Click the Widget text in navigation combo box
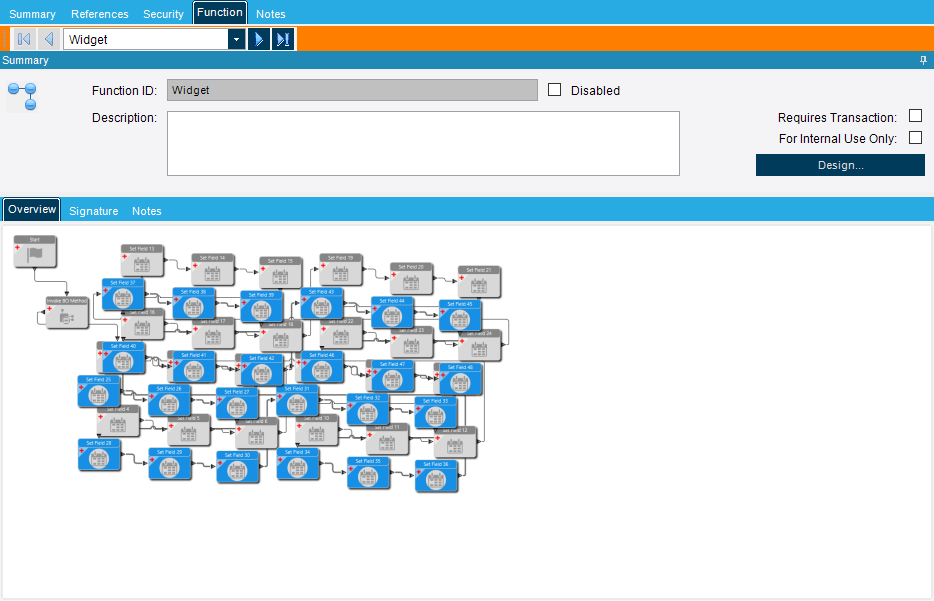934x601 pixels. 88,39
